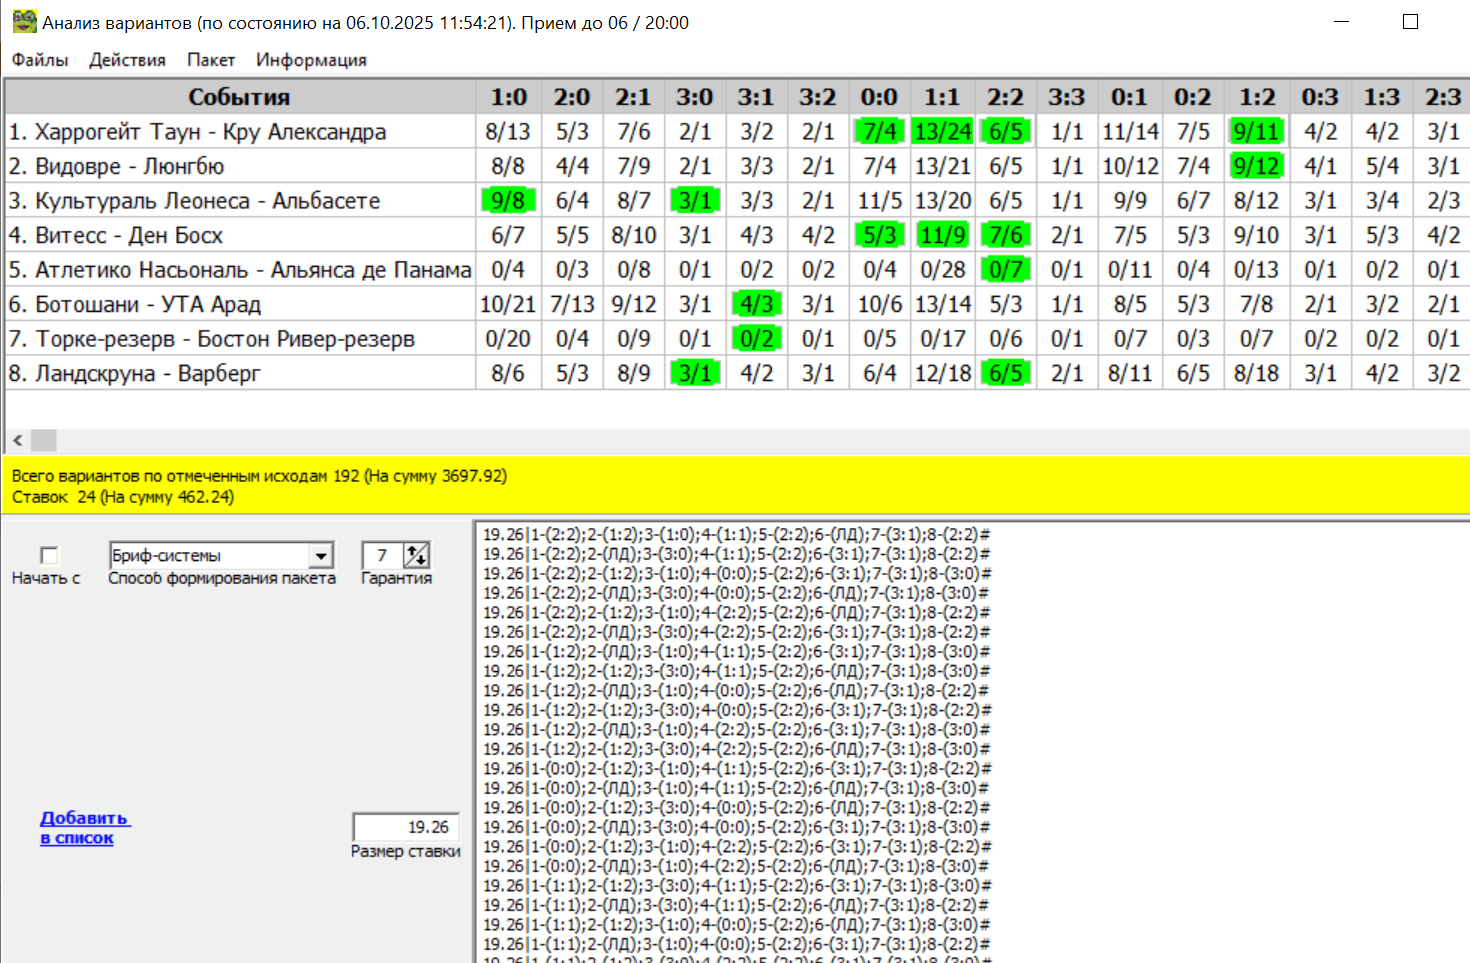
Task: Click the Размер ставки field showing 19.26
Action: [x=406, y=827]
